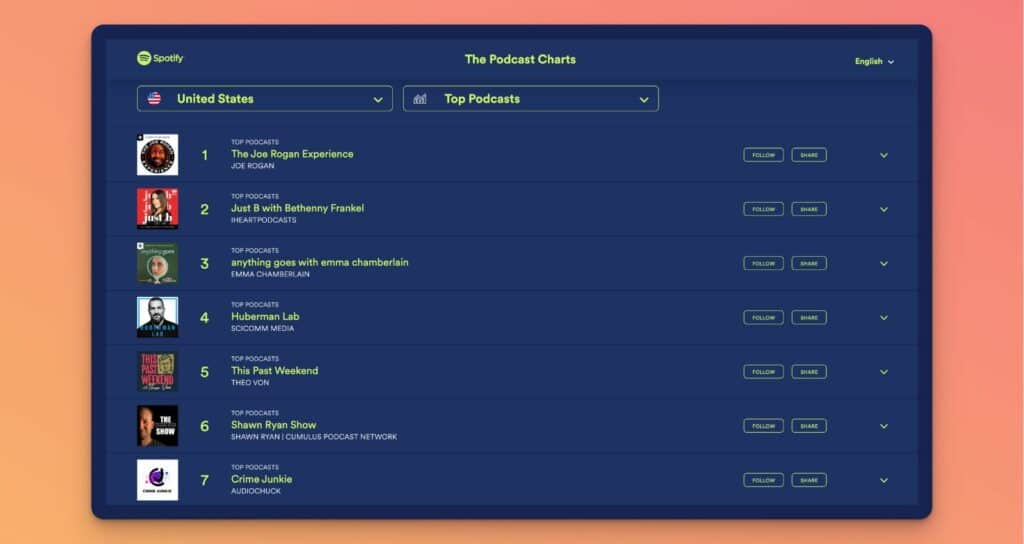Follow This Past Weekend podcast
This screenshot has height=544, width=1024.
763,372
